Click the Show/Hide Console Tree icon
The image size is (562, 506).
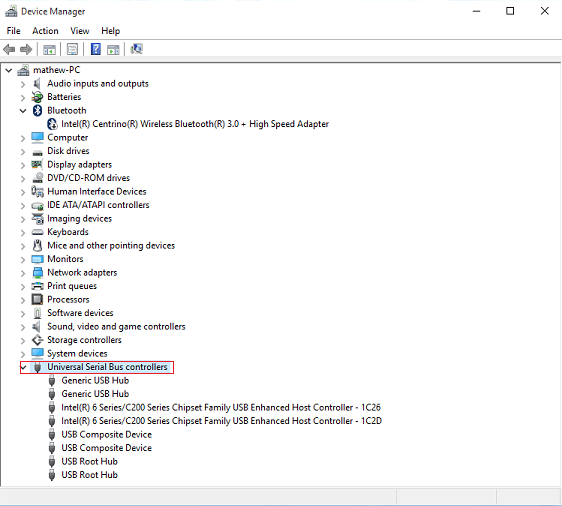click(x=49, y=49)
